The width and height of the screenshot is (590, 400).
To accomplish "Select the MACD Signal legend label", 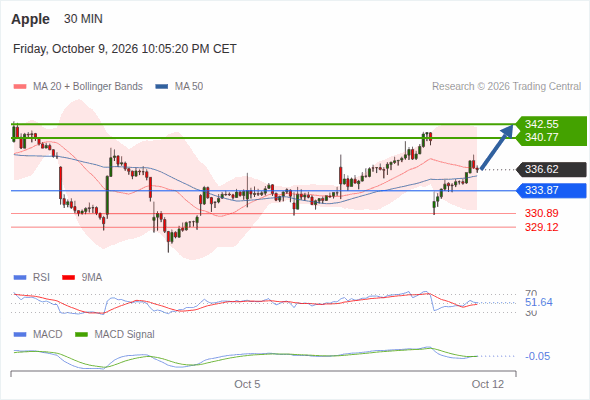I will pos(124,335).
